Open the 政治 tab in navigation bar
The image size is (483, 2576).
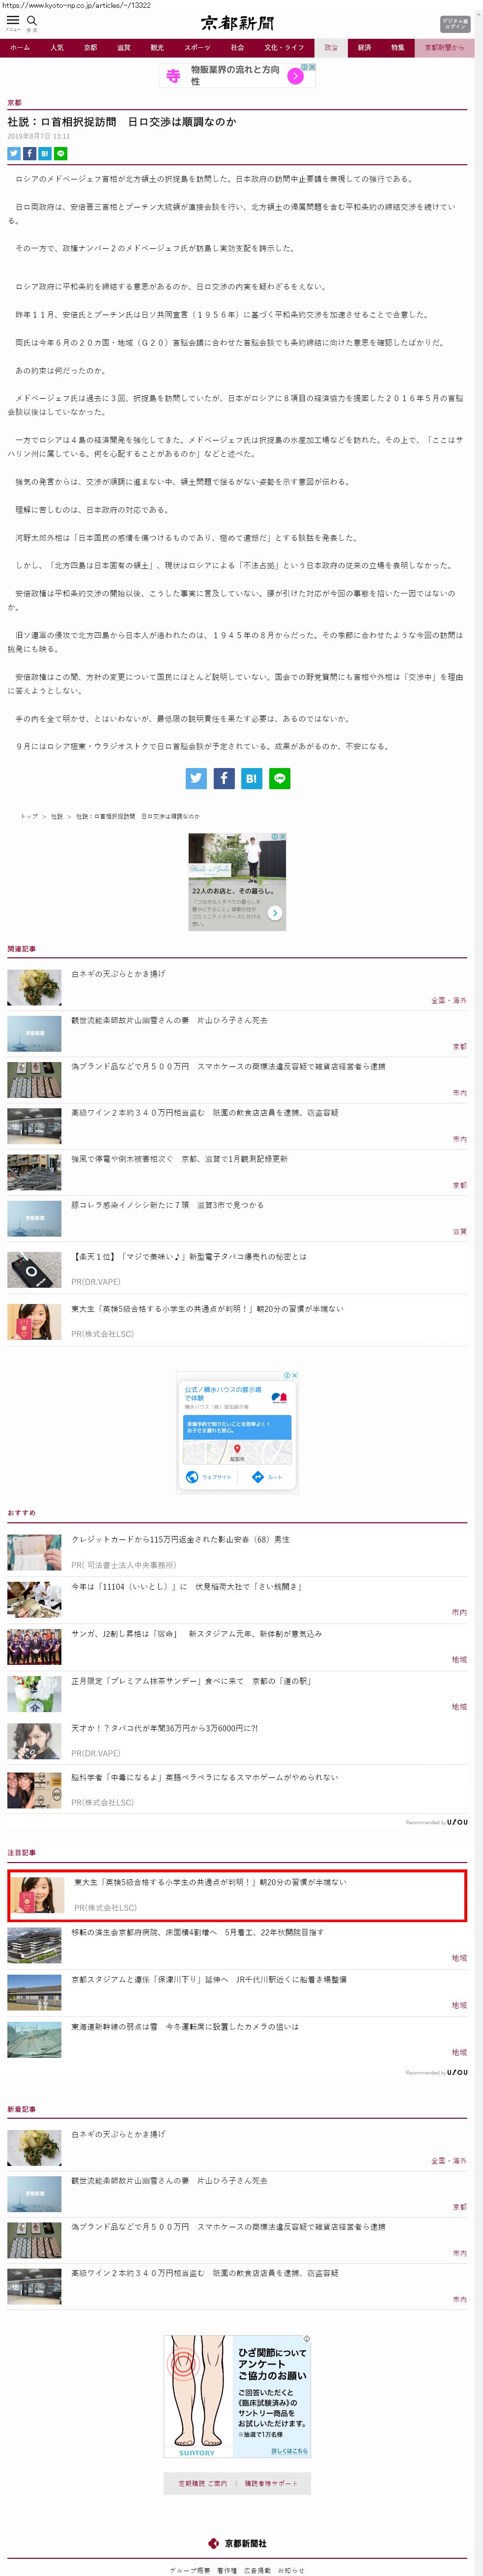[x=331, y=47]
